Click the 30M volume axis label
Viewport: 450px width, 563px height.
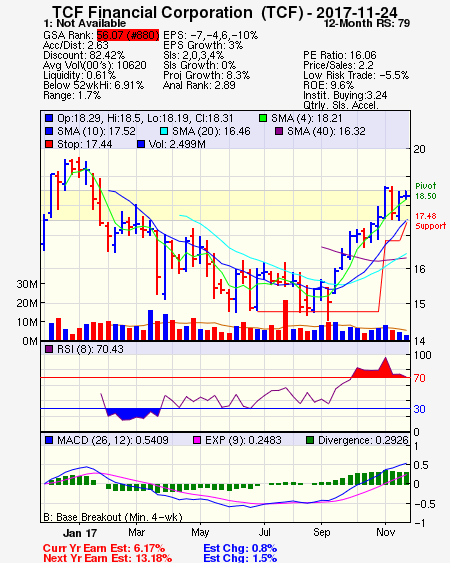coord(27,284)
